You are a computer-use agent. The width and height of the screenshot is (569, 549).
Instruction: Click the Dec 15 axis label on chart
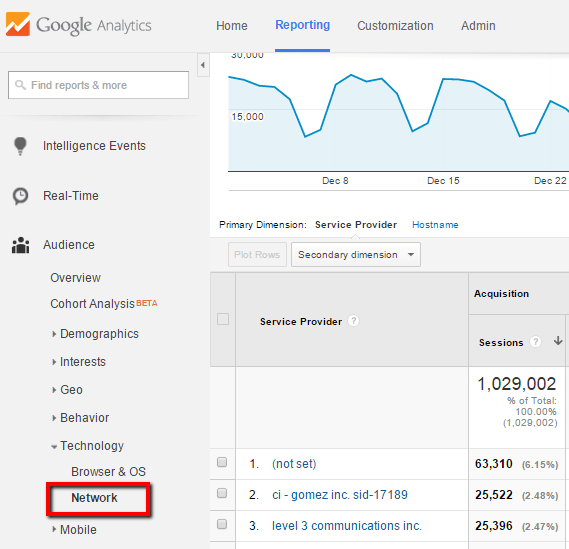click(443, 181)
